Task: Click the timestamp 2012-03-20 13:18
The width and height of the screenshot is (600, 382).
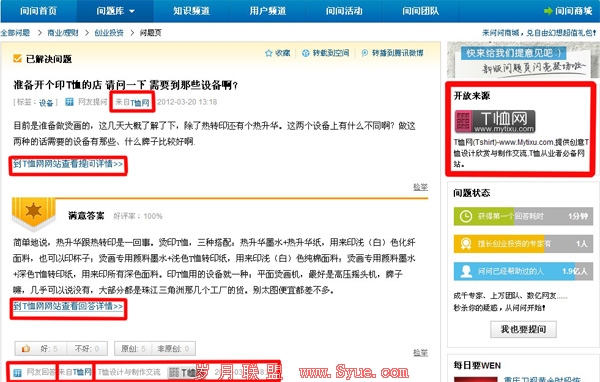Action: click(x=187, y=102)
